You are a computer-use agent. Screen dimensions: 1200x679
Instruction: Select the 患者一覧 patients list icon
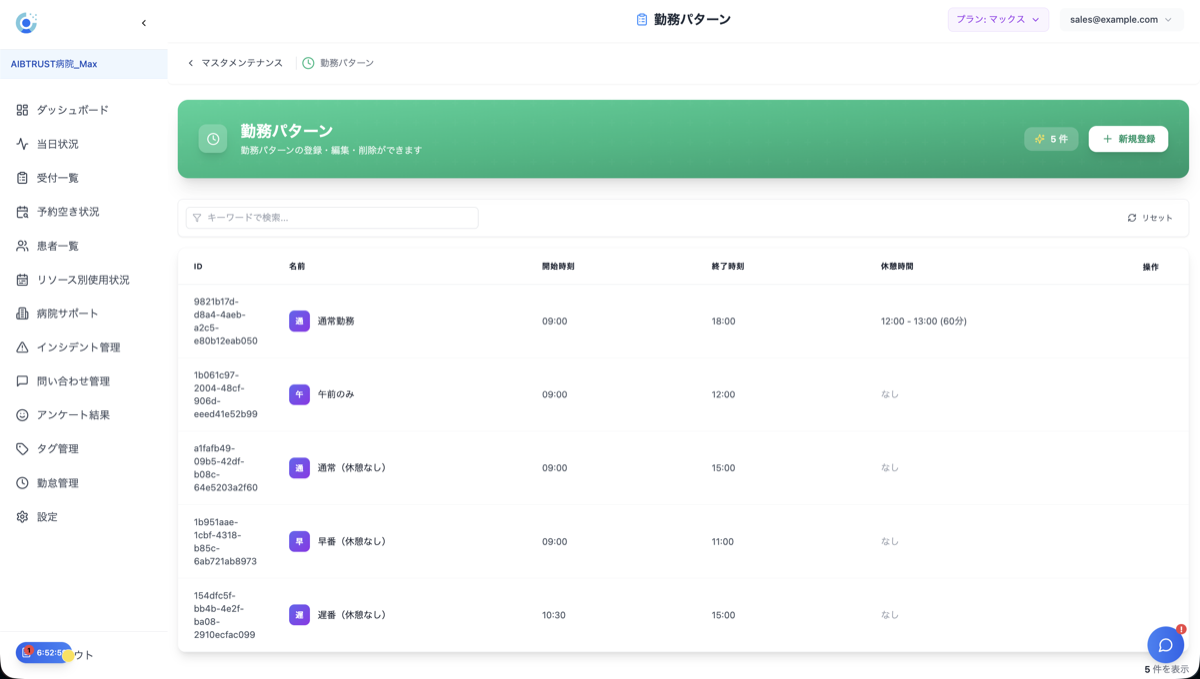coord(20,245)
